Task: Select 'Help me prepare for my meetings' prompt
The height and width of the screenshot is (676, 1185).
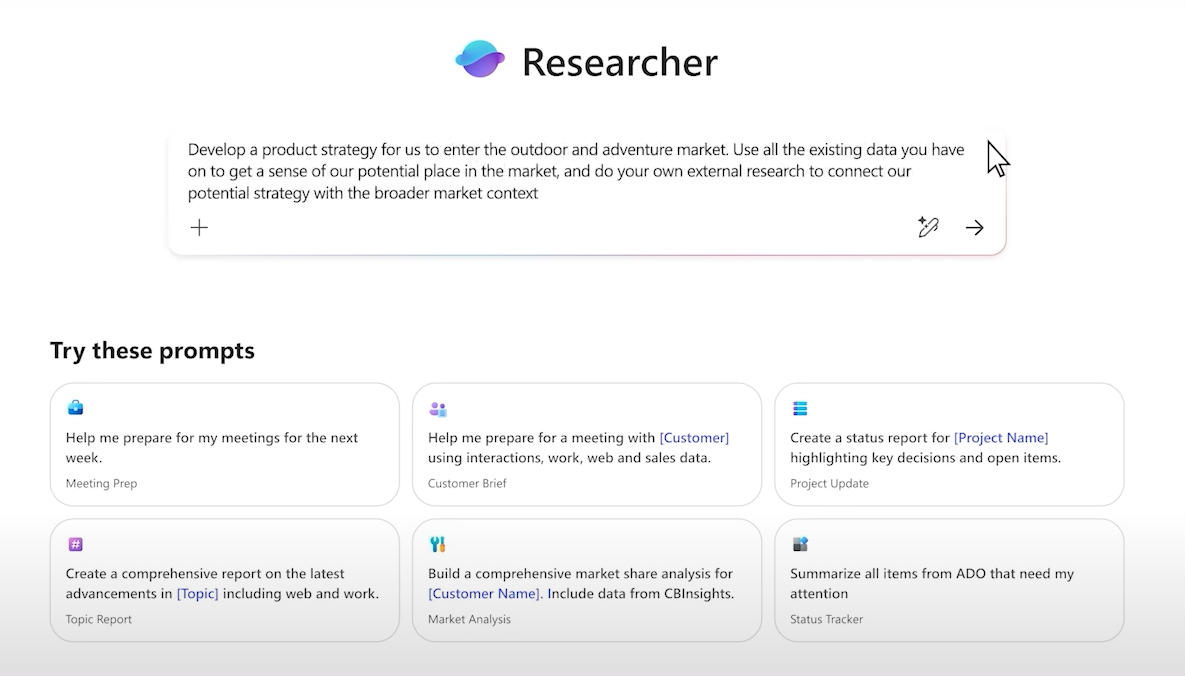Action: point(224,445)
